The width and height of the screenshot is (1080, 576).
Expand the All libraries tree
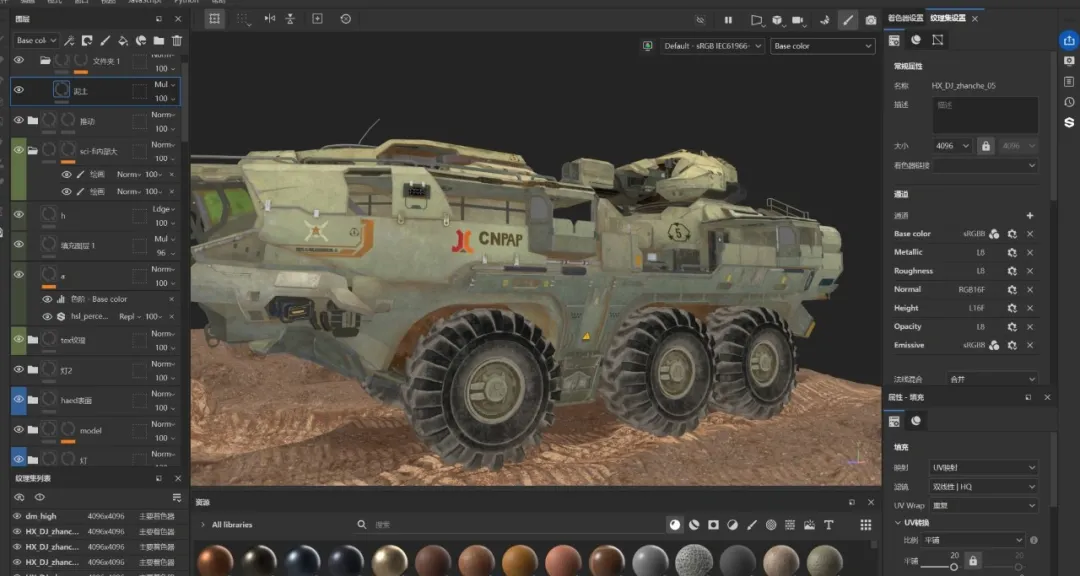[202, 525]
